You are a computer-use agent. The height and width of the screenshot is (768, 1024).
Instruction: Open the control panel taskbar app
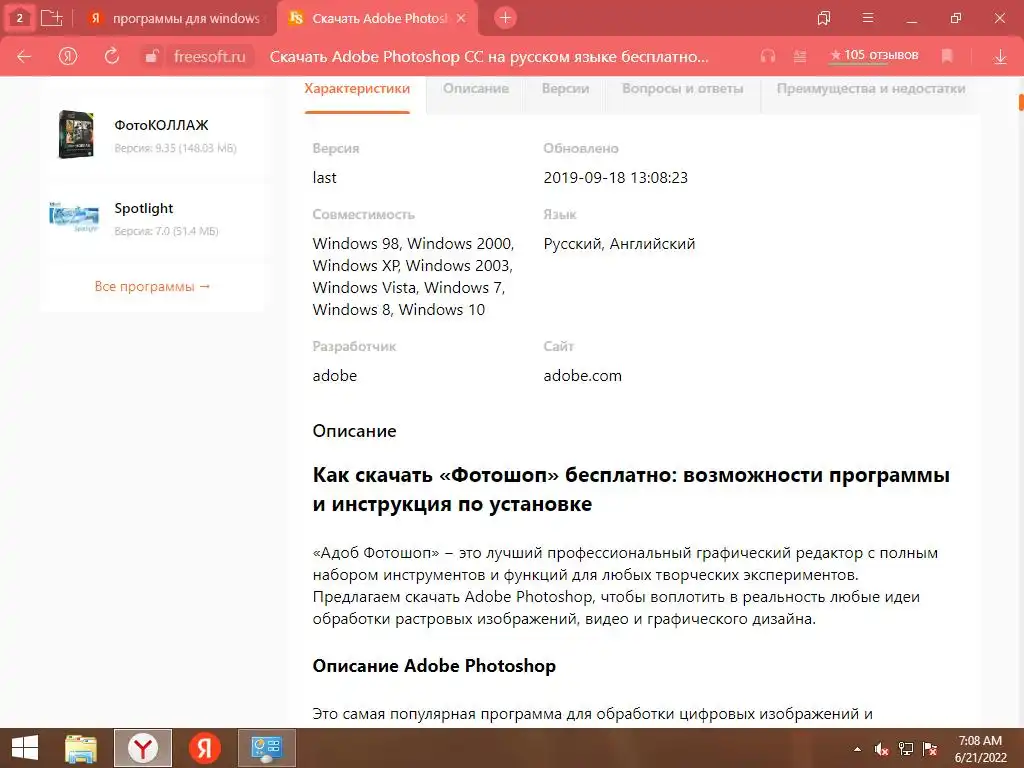tap(266, 748)
